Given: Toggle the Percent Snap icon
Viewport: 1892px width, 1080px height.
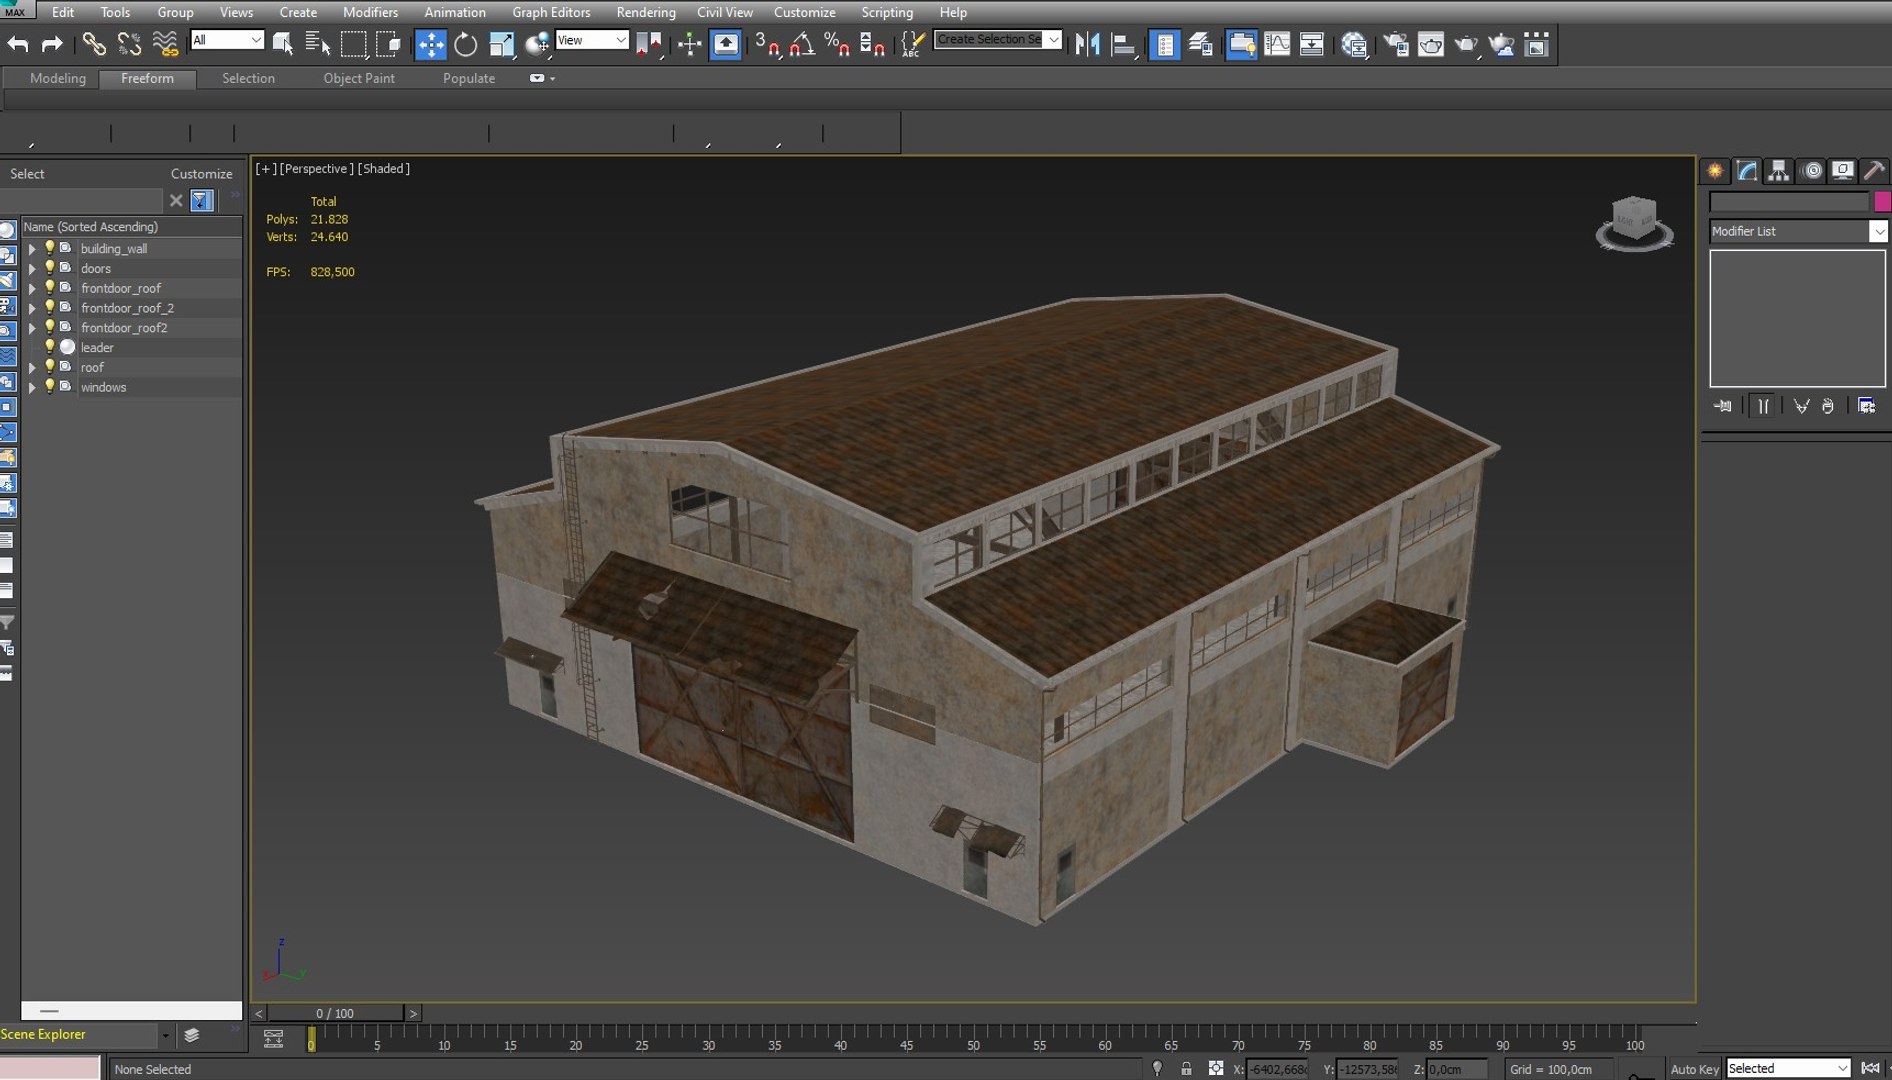Looking at the screenshot, I should 837,44.
